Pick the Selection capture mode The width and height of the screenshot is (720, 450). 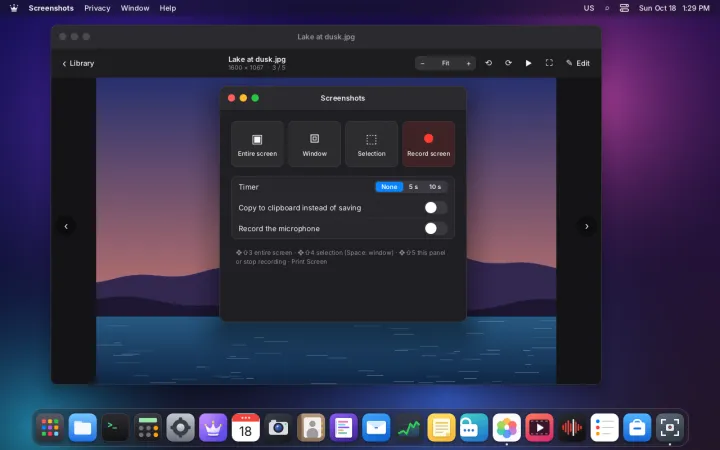(371, 144)
